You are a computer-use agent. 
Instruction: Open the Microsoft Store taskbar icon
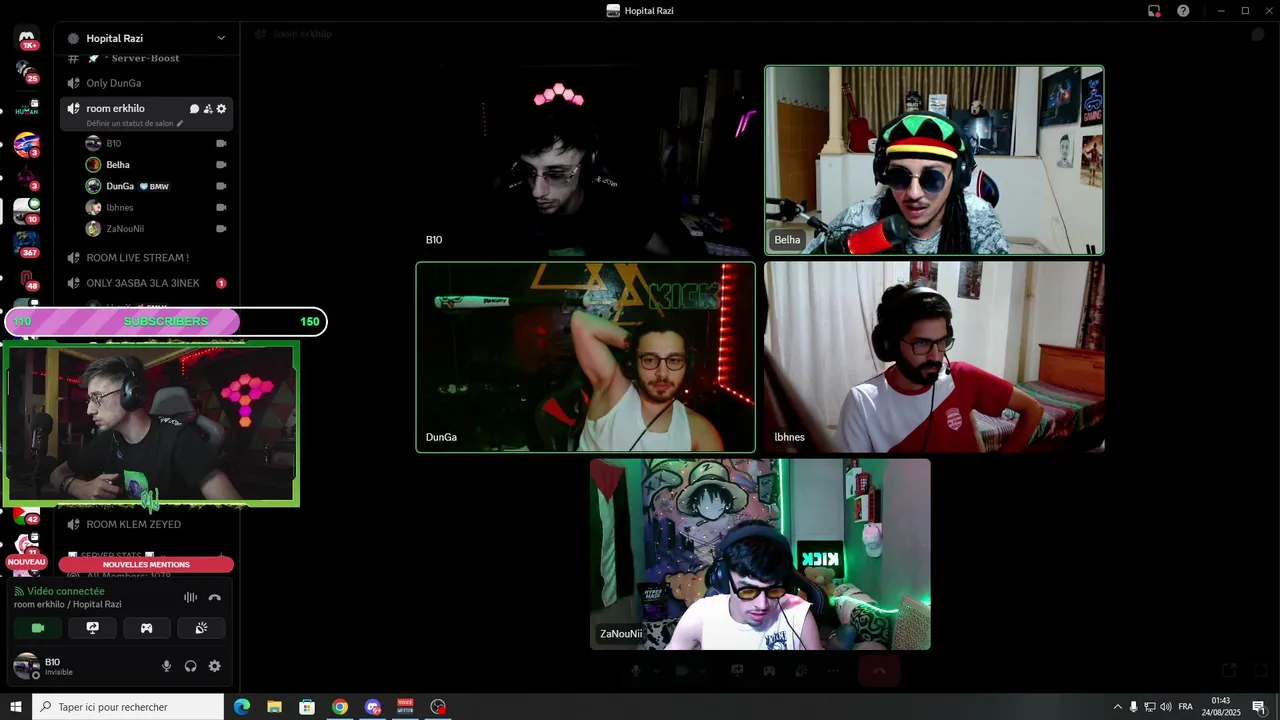click(307, 707)
